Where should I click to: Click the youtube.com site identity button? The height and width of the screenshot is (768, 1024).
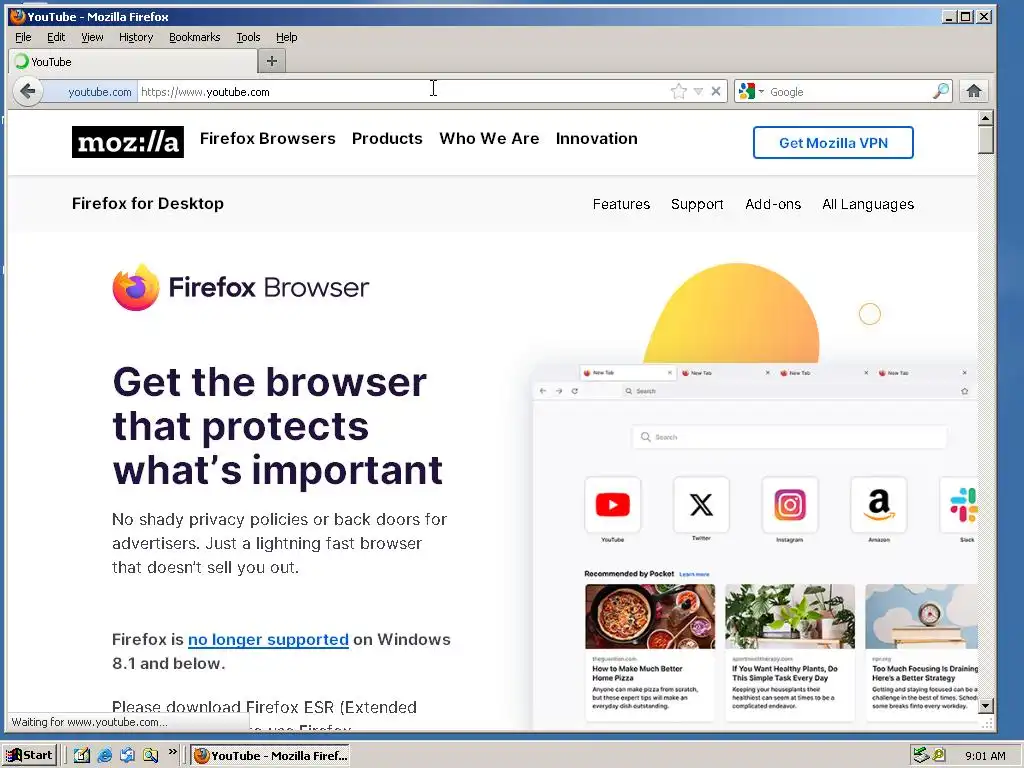click(x=89, y=91)
